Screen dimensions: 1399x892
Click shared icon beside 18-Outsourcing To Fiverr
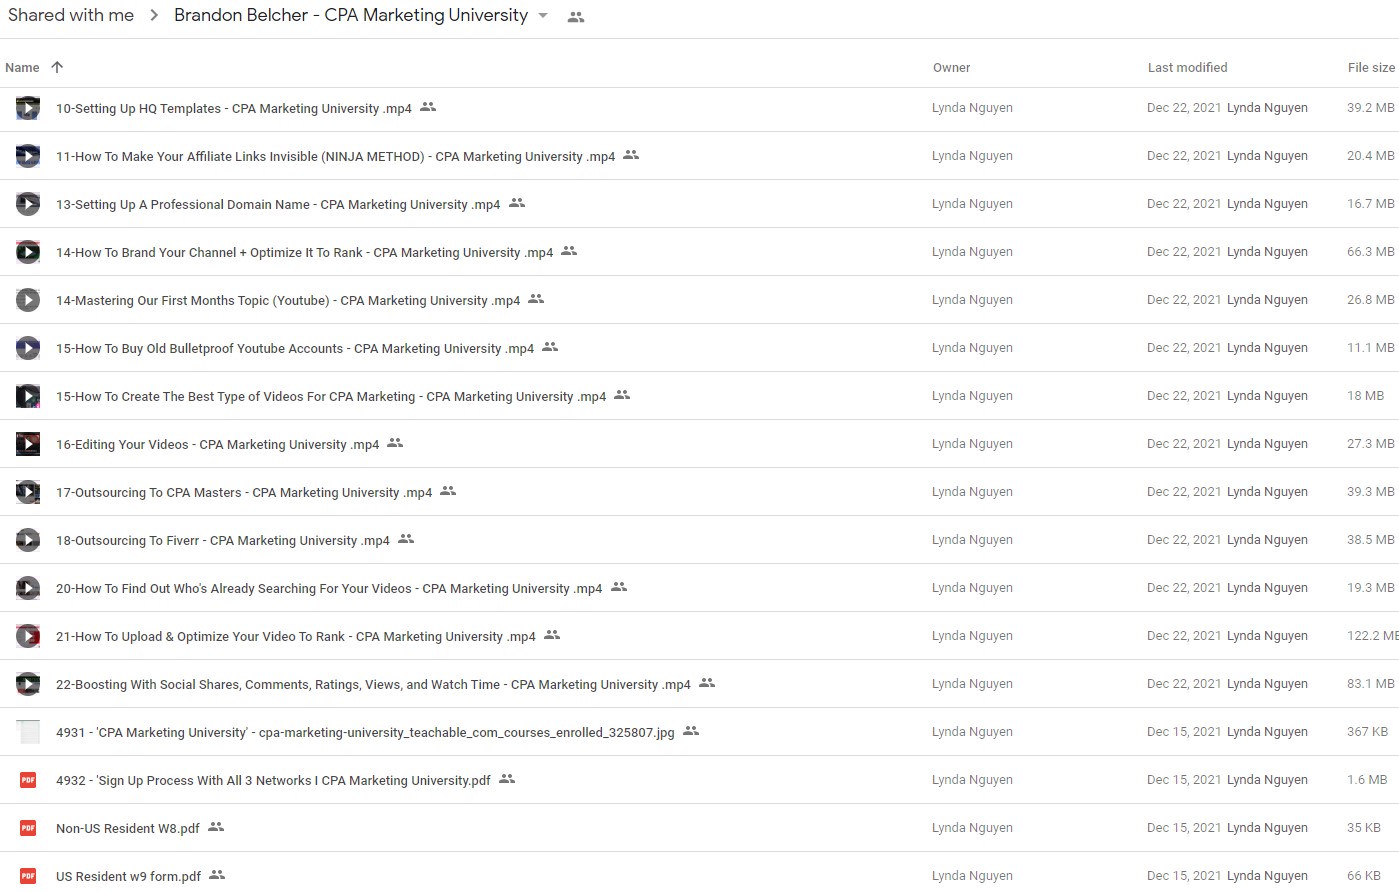click(x=406, y=539)
